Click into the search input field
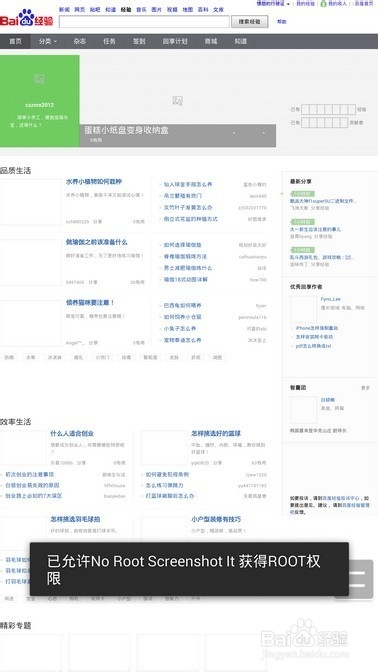This screenshot has width=378, height=672. pos(144,21)
